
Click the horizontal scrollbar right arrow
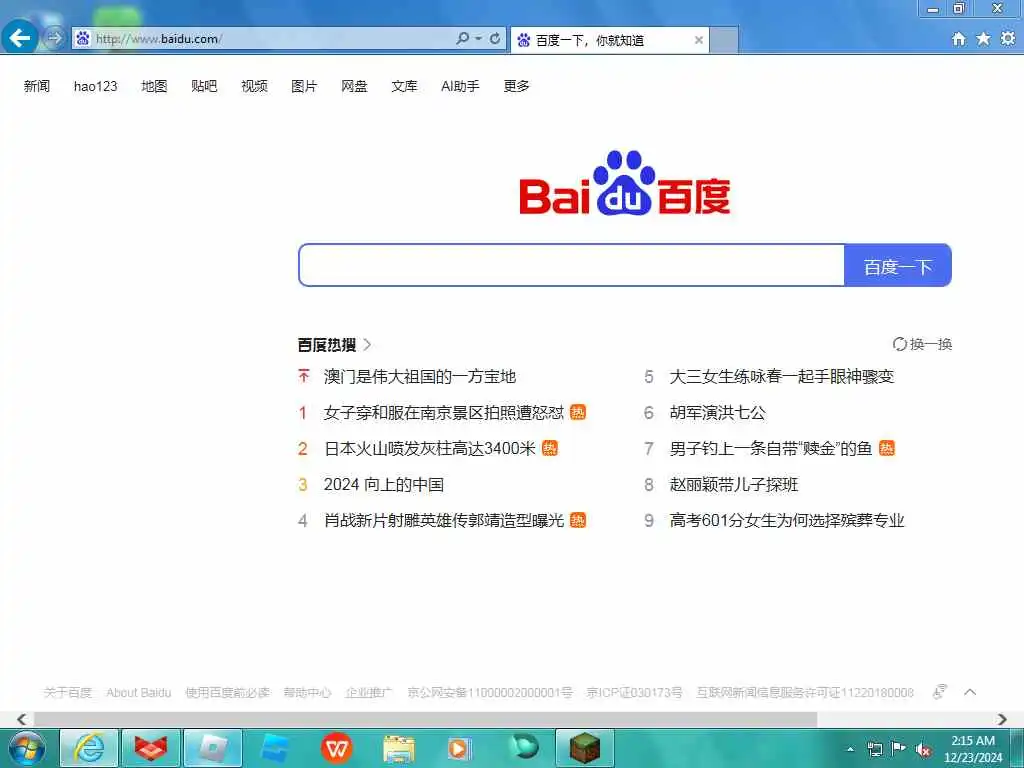(1002, 719)
